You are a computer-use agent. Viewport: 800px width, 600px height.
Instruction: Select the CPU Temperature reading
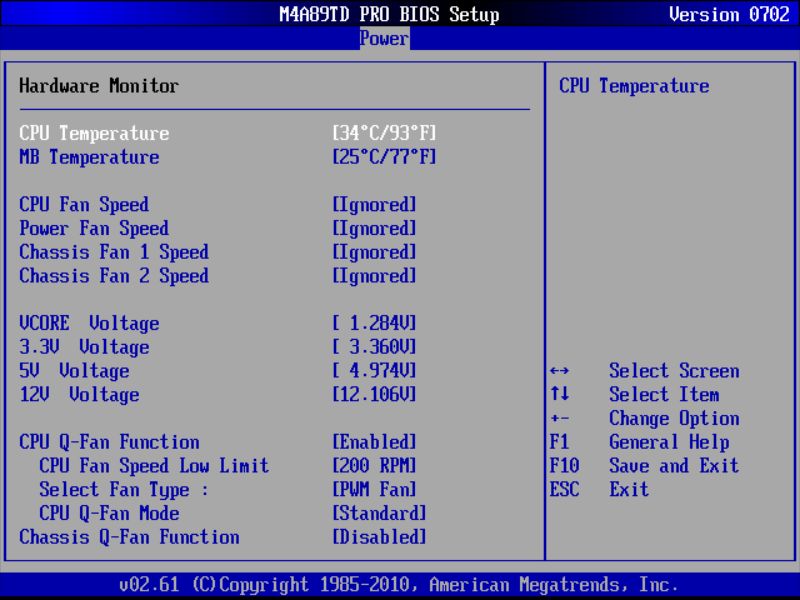pyautogui.click(x=95, y=133)
